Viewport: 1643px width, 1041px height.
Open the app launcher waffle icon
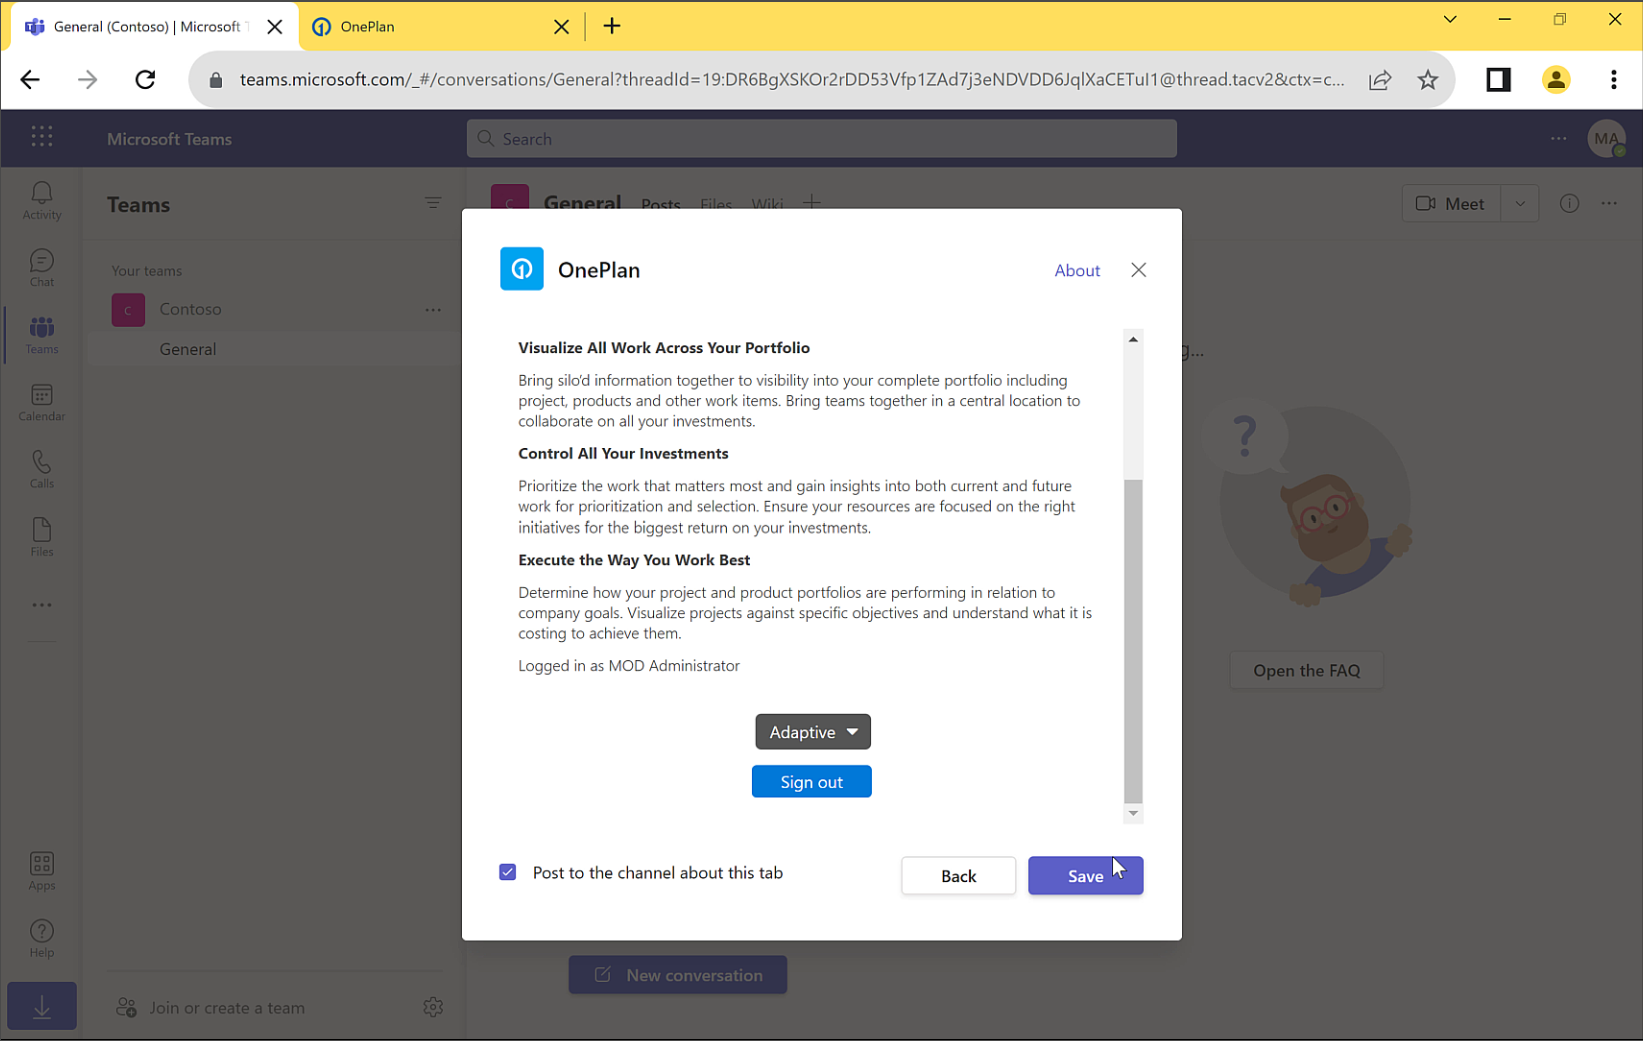click(41, 137)
